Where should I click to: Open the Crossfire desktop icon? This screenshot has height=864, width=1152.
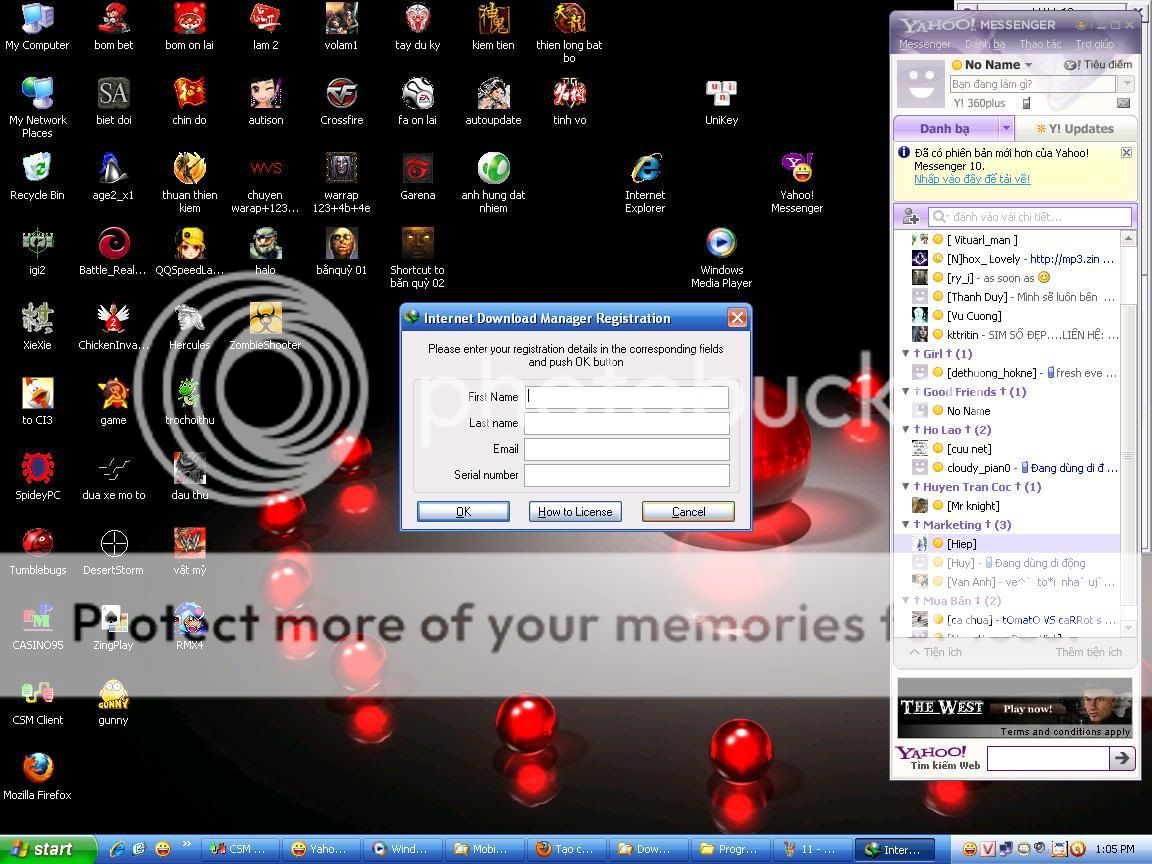342,101
